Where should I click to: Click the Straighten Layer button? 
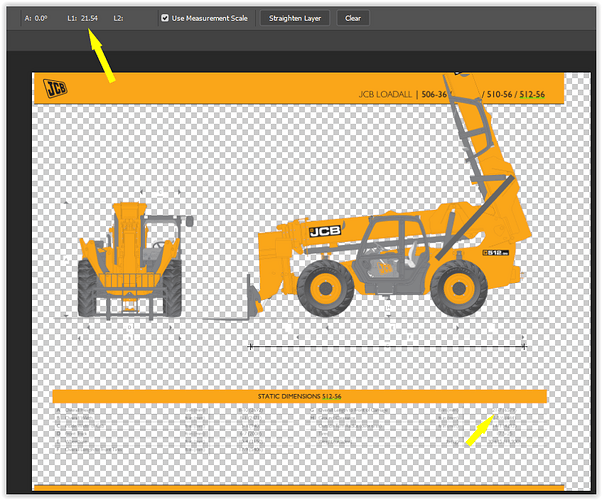point(294,18)
